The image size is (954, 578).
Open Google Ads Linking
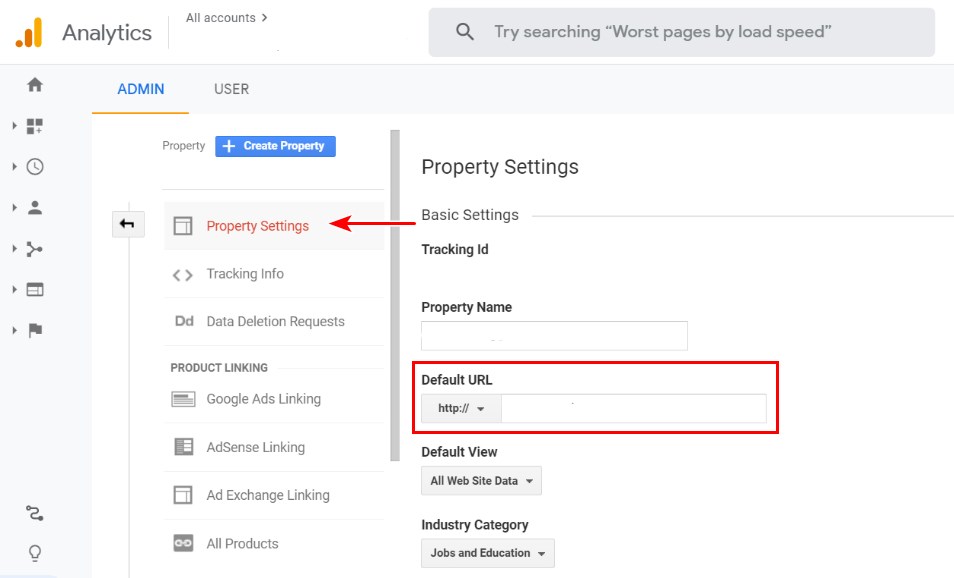coord(263,399)
